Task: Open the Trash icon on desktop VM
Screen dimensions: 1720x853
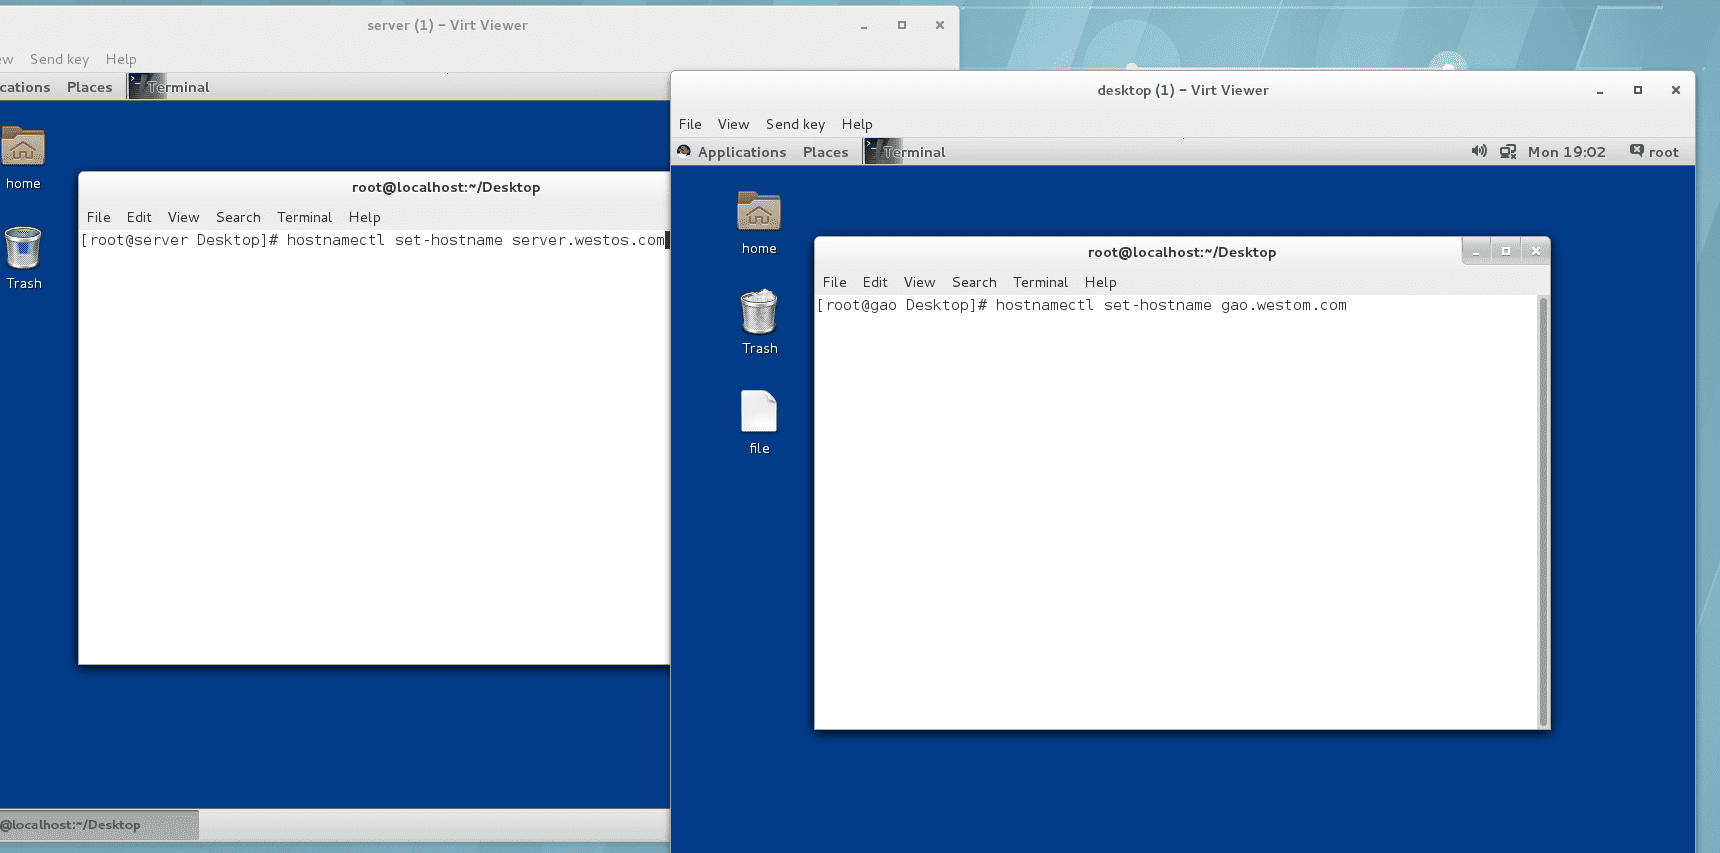Action: pyautogui.click(x=759, y=312)
